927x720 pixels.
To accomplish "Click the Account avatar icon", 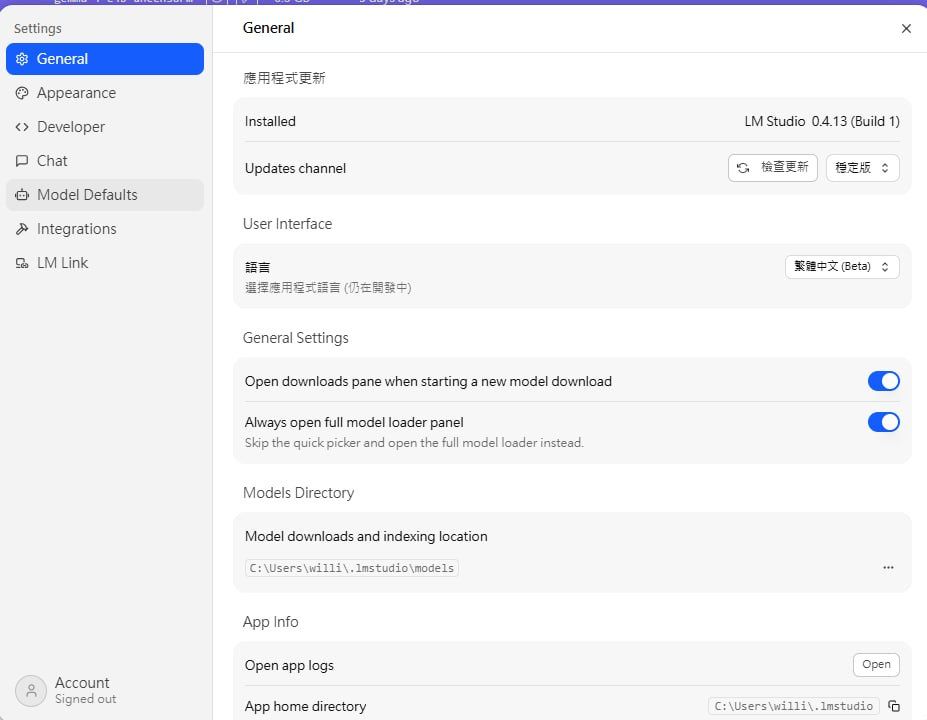I will 31,690.
